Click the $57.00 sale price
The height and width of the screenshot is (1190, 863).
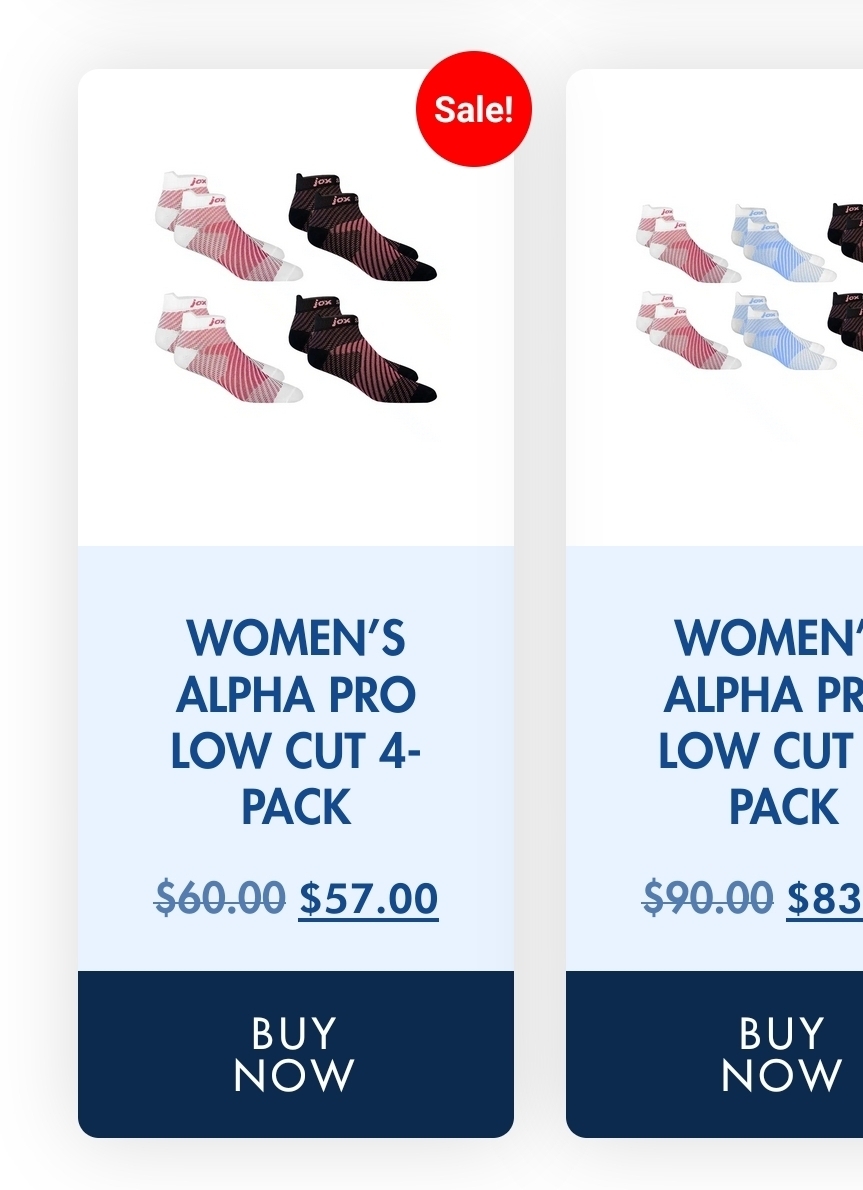pos(368,898)
